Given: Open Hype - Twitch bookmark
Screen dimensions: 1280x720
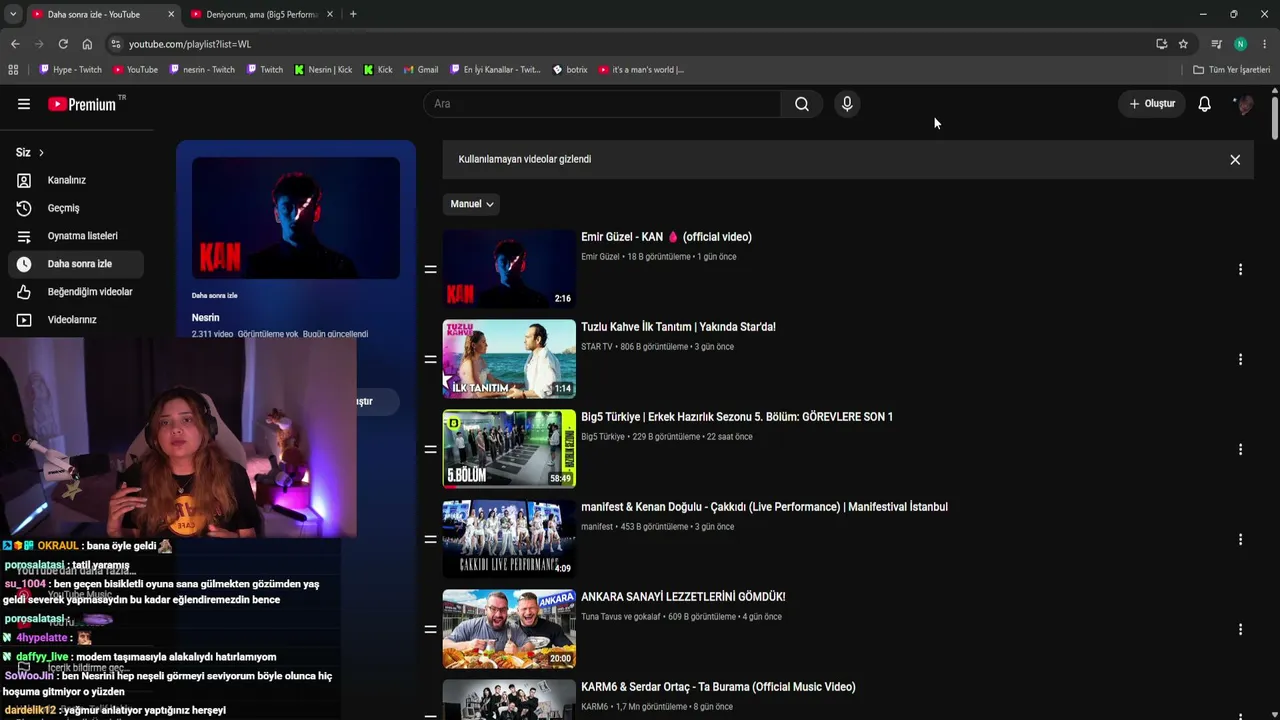Looking at the screenshot, I should tap(70, 70).
